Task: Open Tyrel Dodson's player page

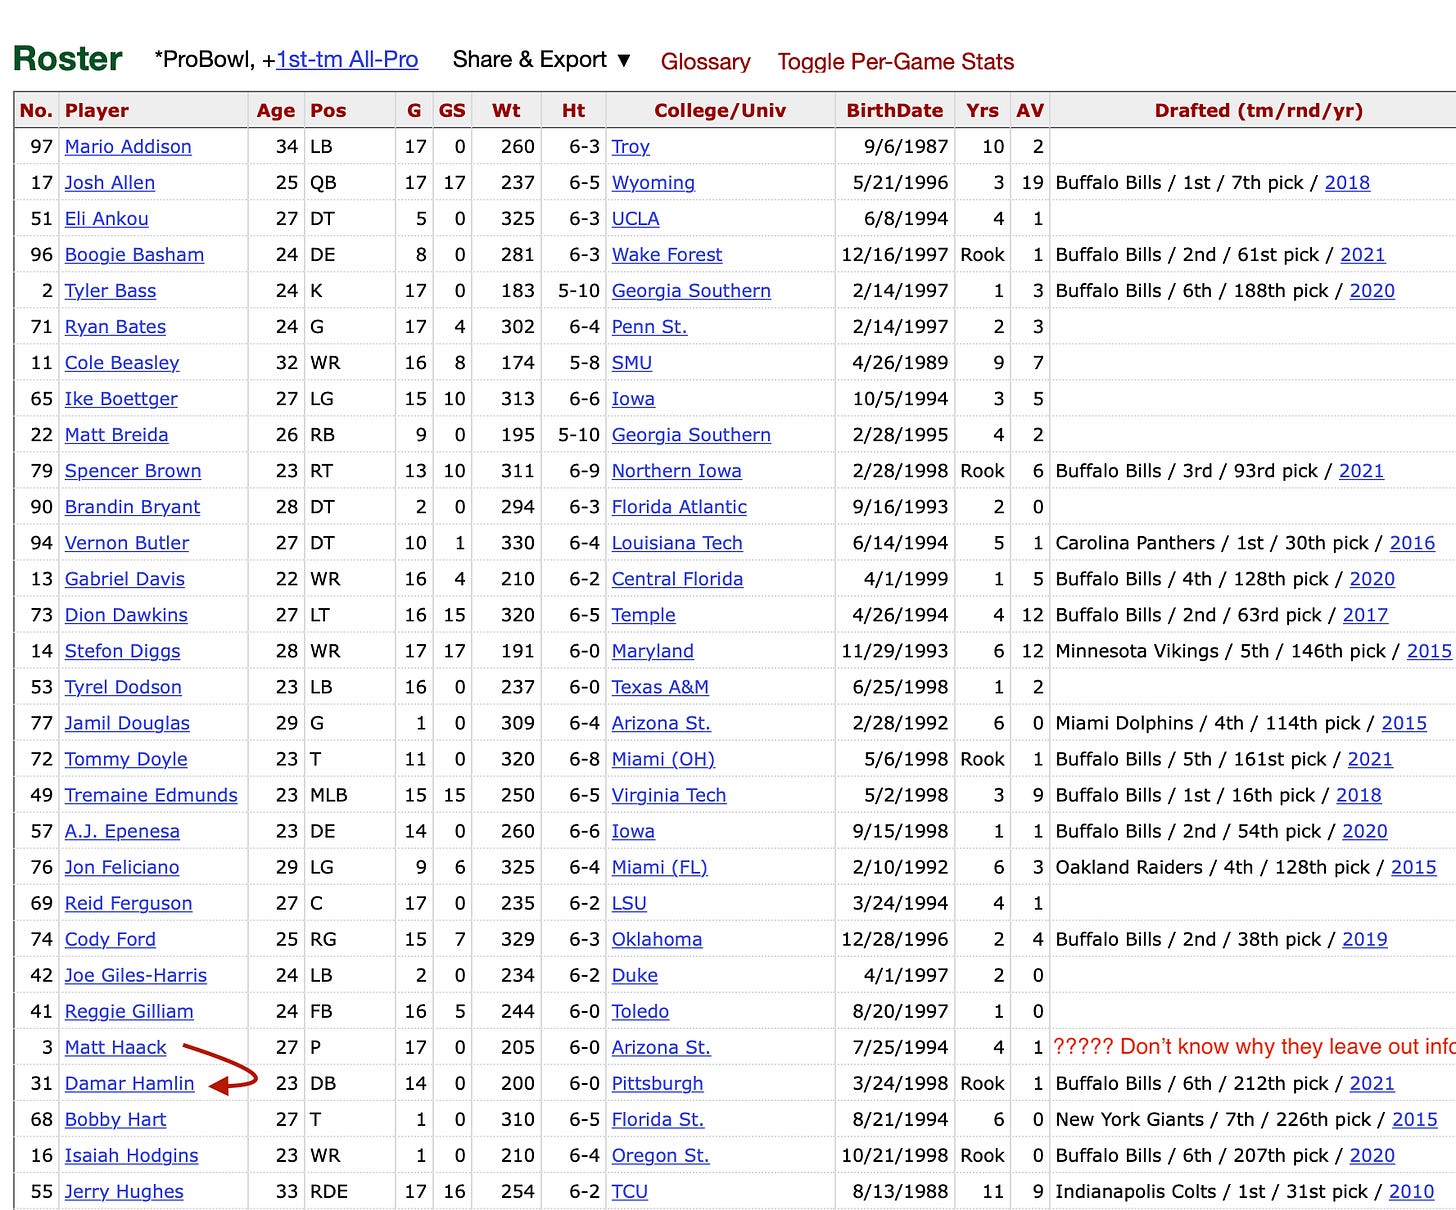Action: [123, 687]
